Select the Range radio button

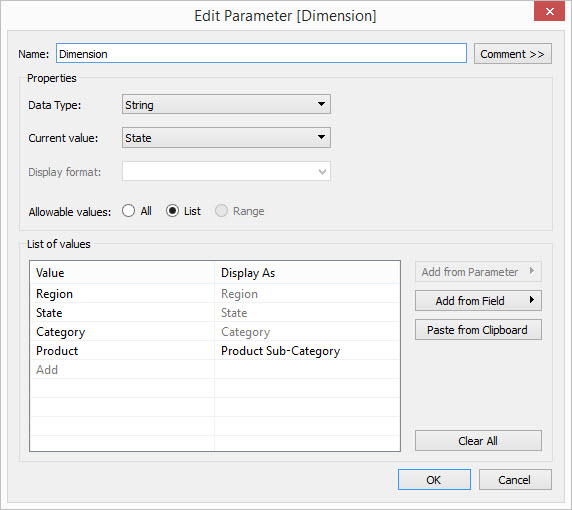[221, 211]
